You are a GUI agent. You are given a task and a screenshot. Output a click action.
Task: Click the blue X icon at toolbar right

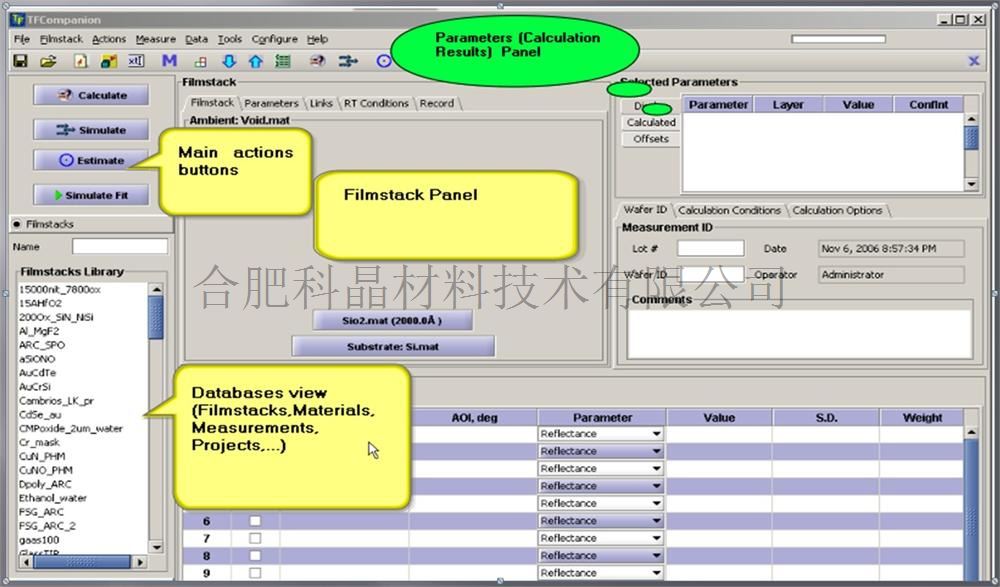click(x=973, y=61)
